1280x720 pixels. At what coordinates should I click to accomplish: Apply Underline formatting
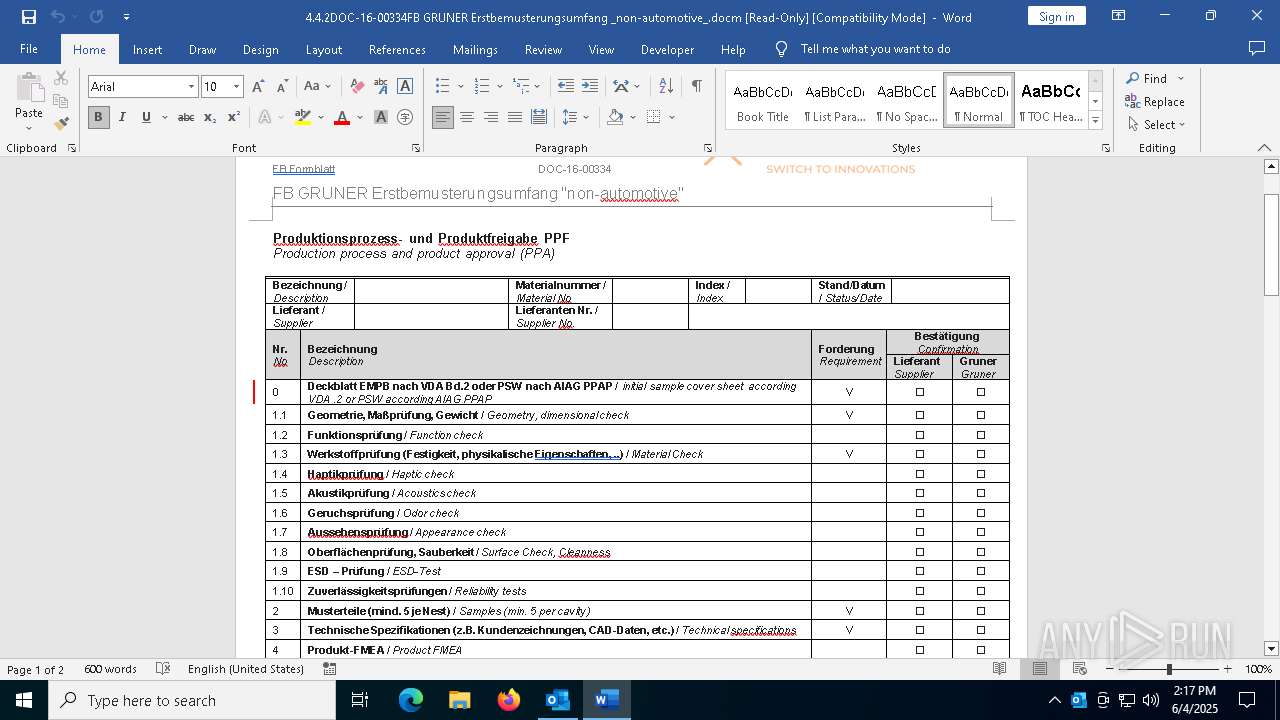[146, 117]
